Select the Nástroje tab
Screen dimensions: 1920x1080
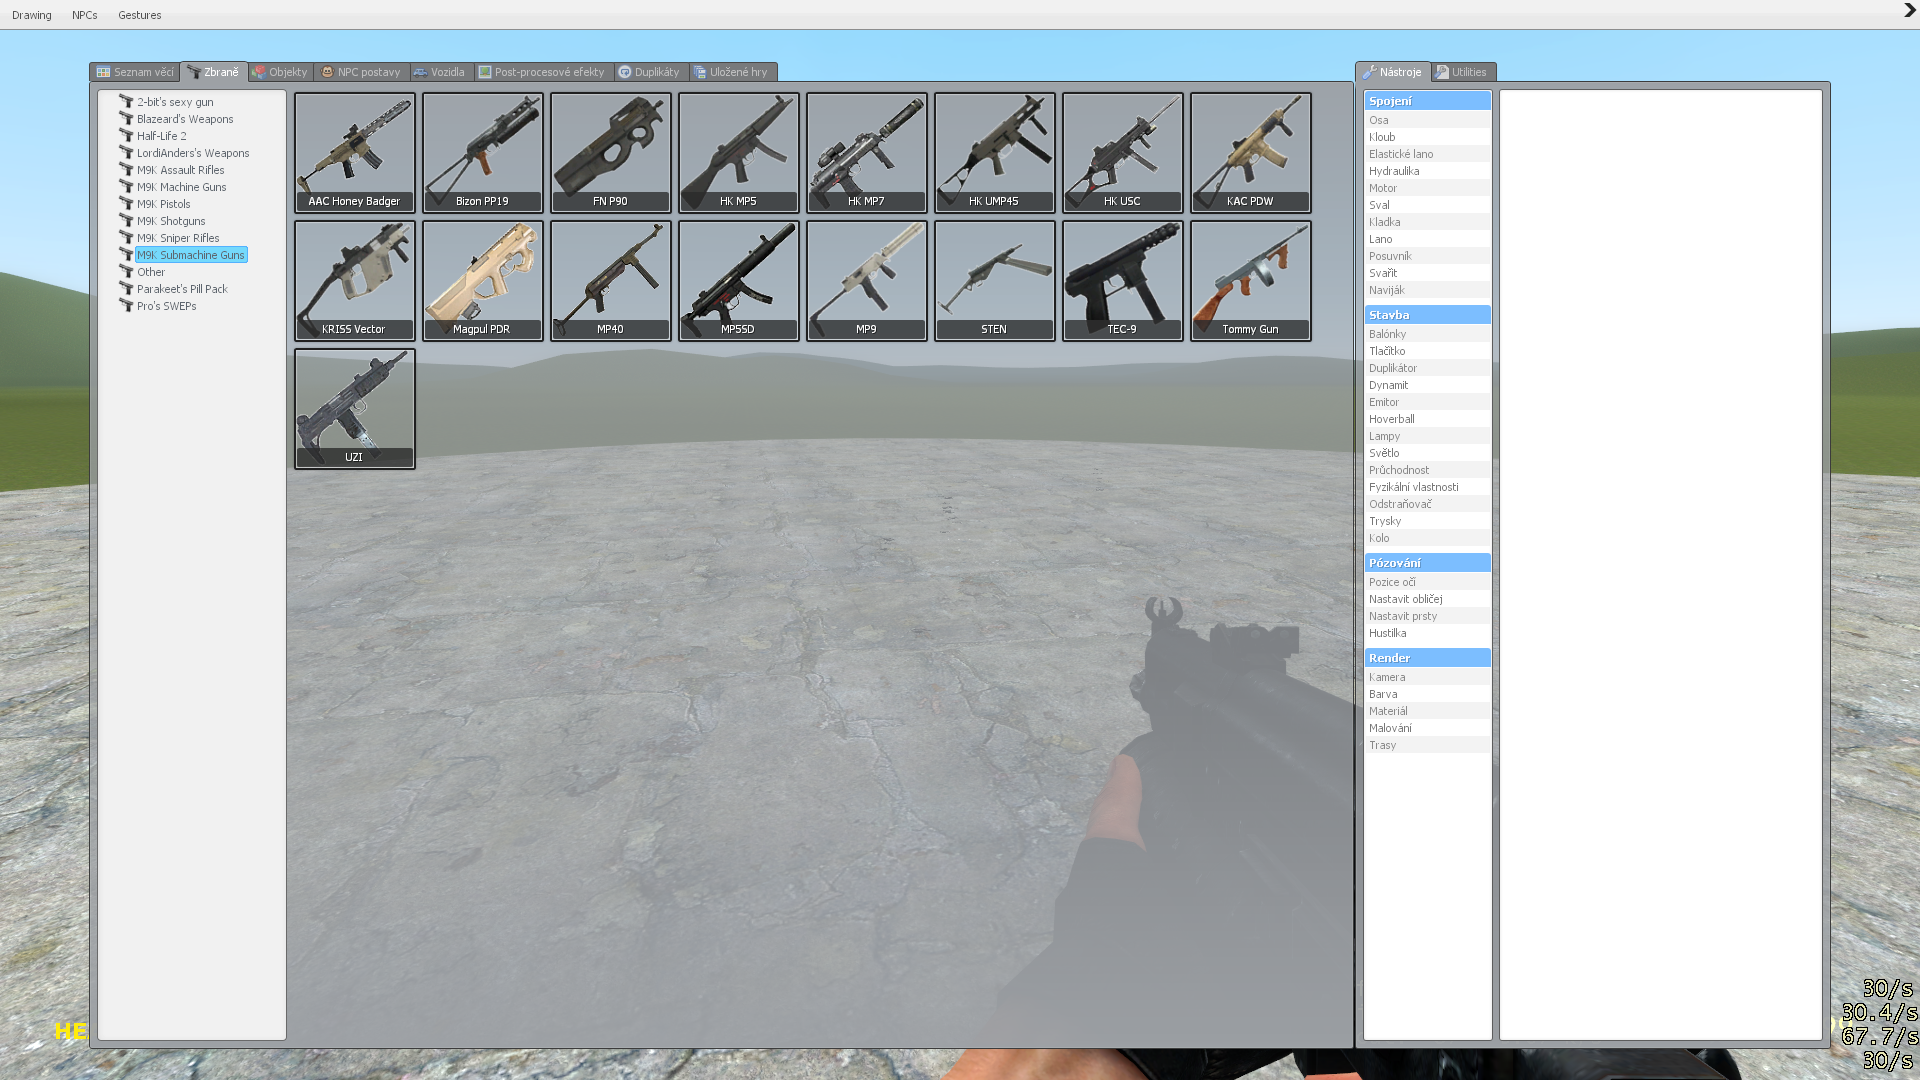click(x=1393, y=72)
